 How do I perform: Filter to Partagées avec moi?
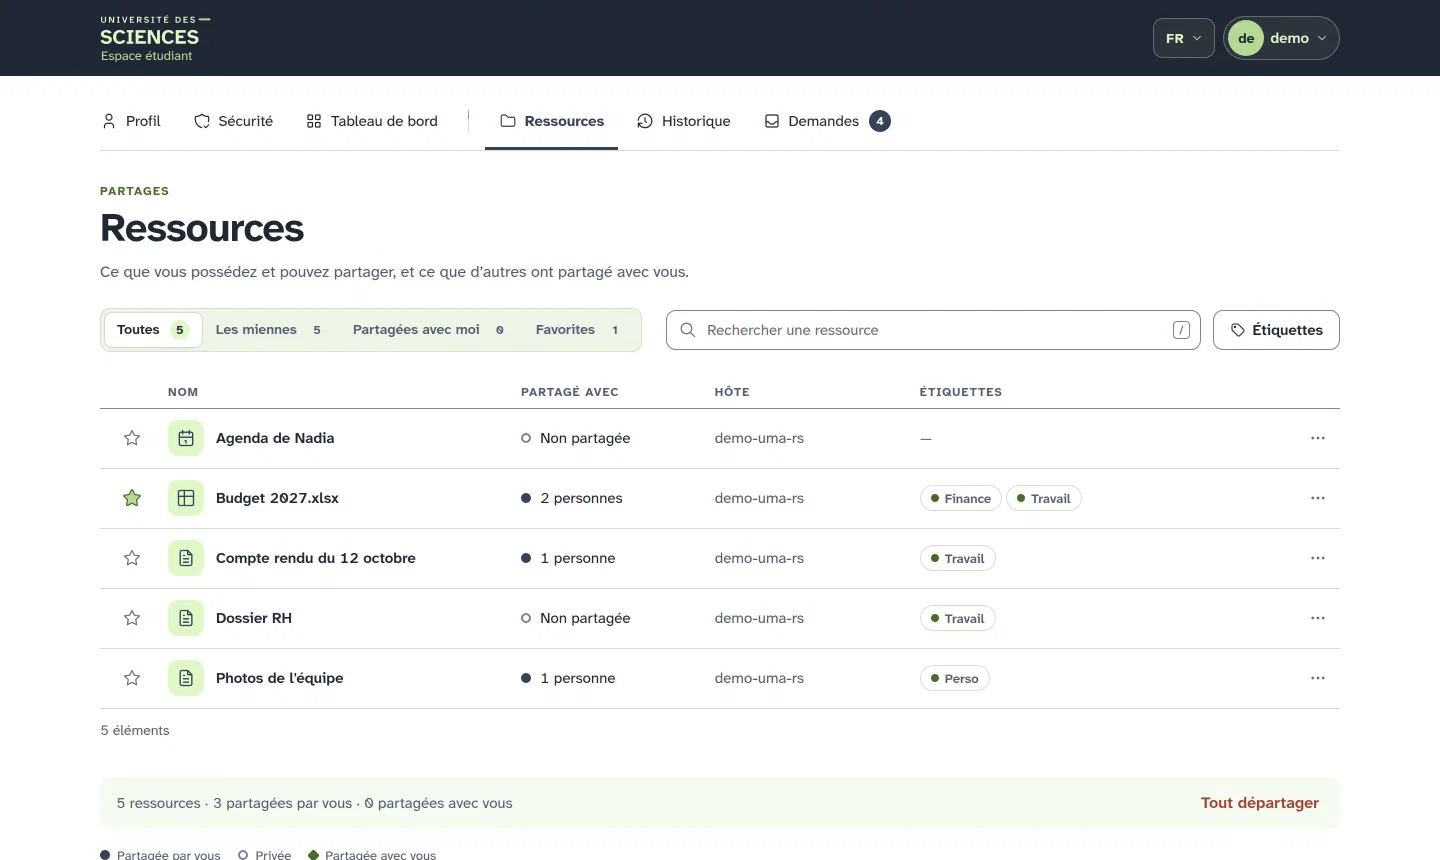[x=429, y=330]
